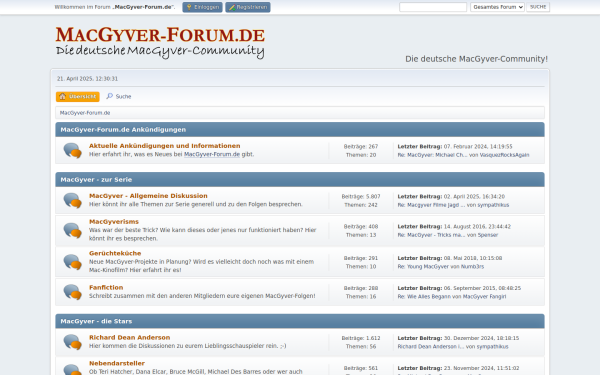Click the SUCHE search button
The height and width of the screenshot is (375, 600).
click(538, 7)
